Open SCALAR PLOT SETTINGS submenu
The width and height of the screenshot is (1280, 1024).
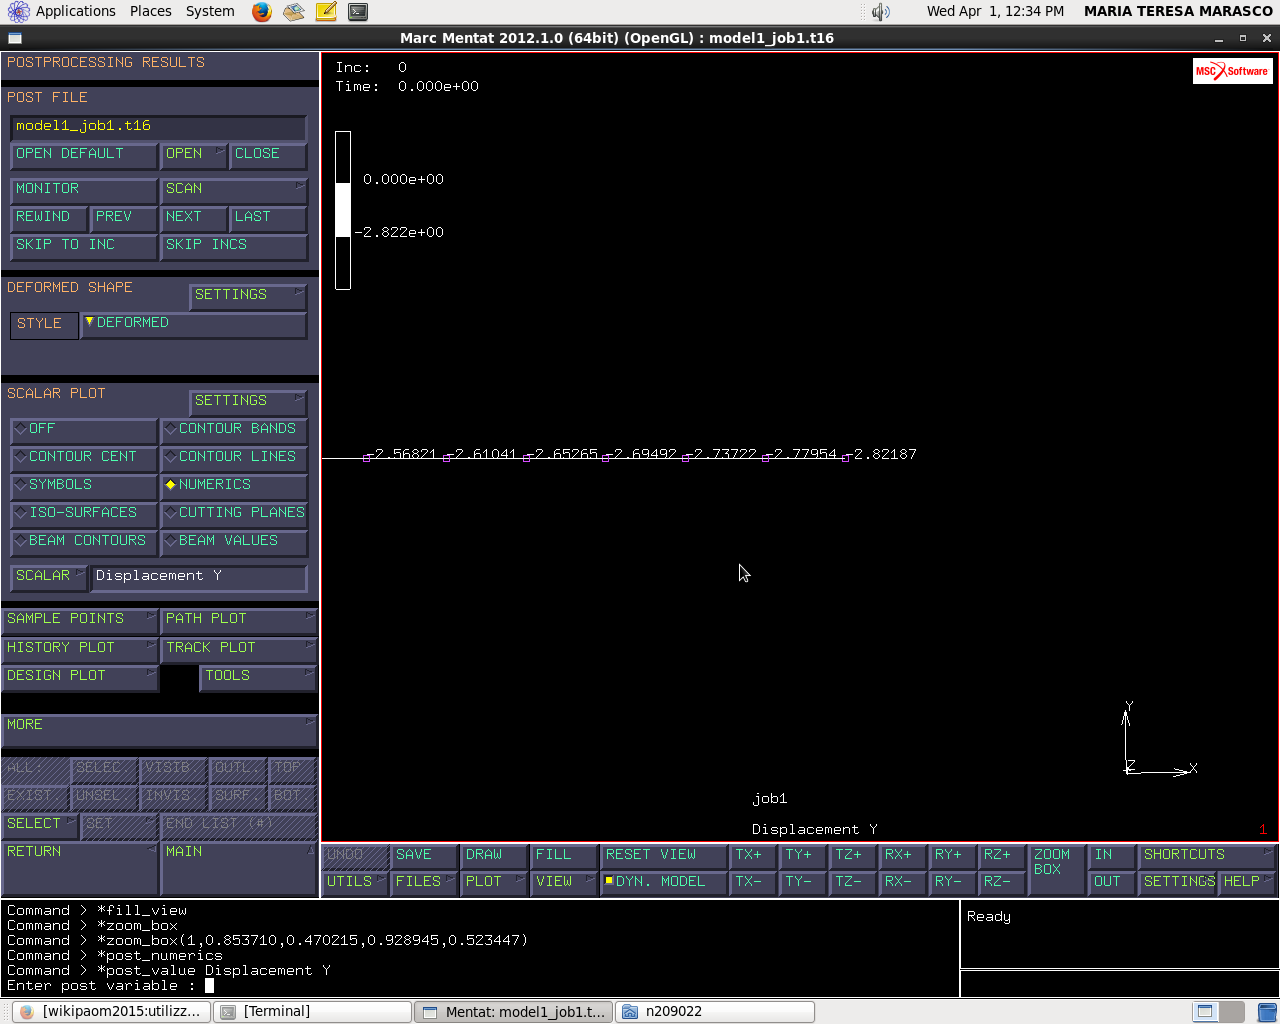point(248,402)
